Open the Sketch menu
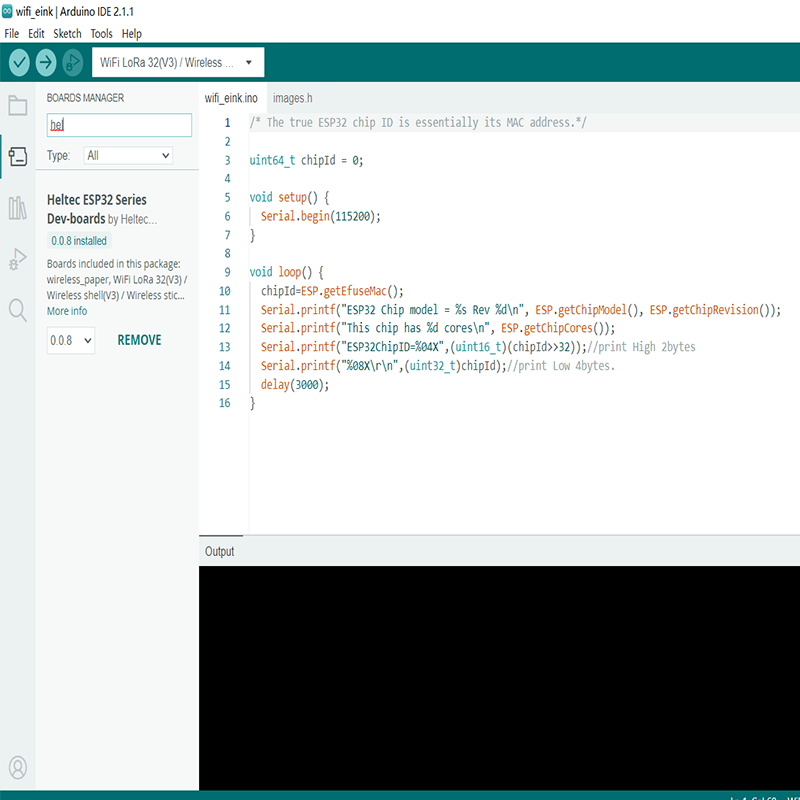800x800 pixels. click(67, 34)
